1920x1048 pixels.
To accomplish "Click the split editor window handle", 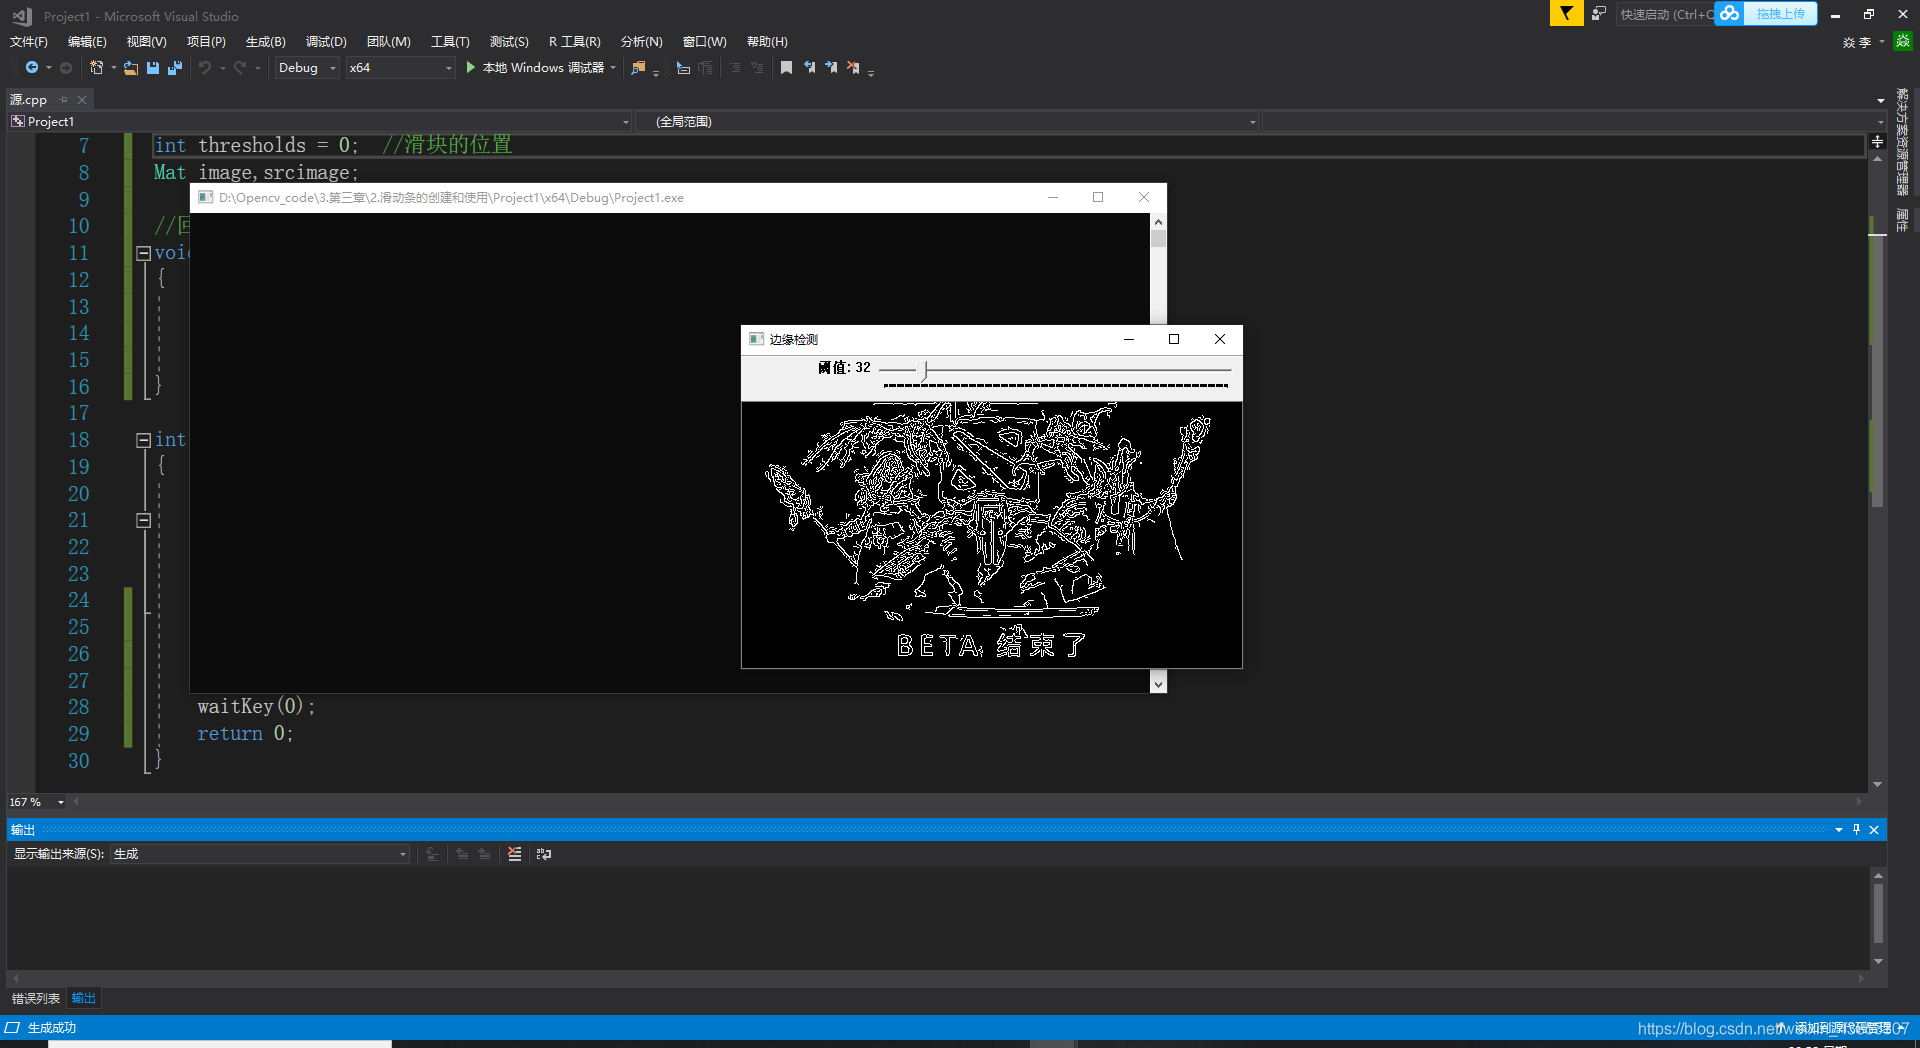I will click(x=1877, y=142).
